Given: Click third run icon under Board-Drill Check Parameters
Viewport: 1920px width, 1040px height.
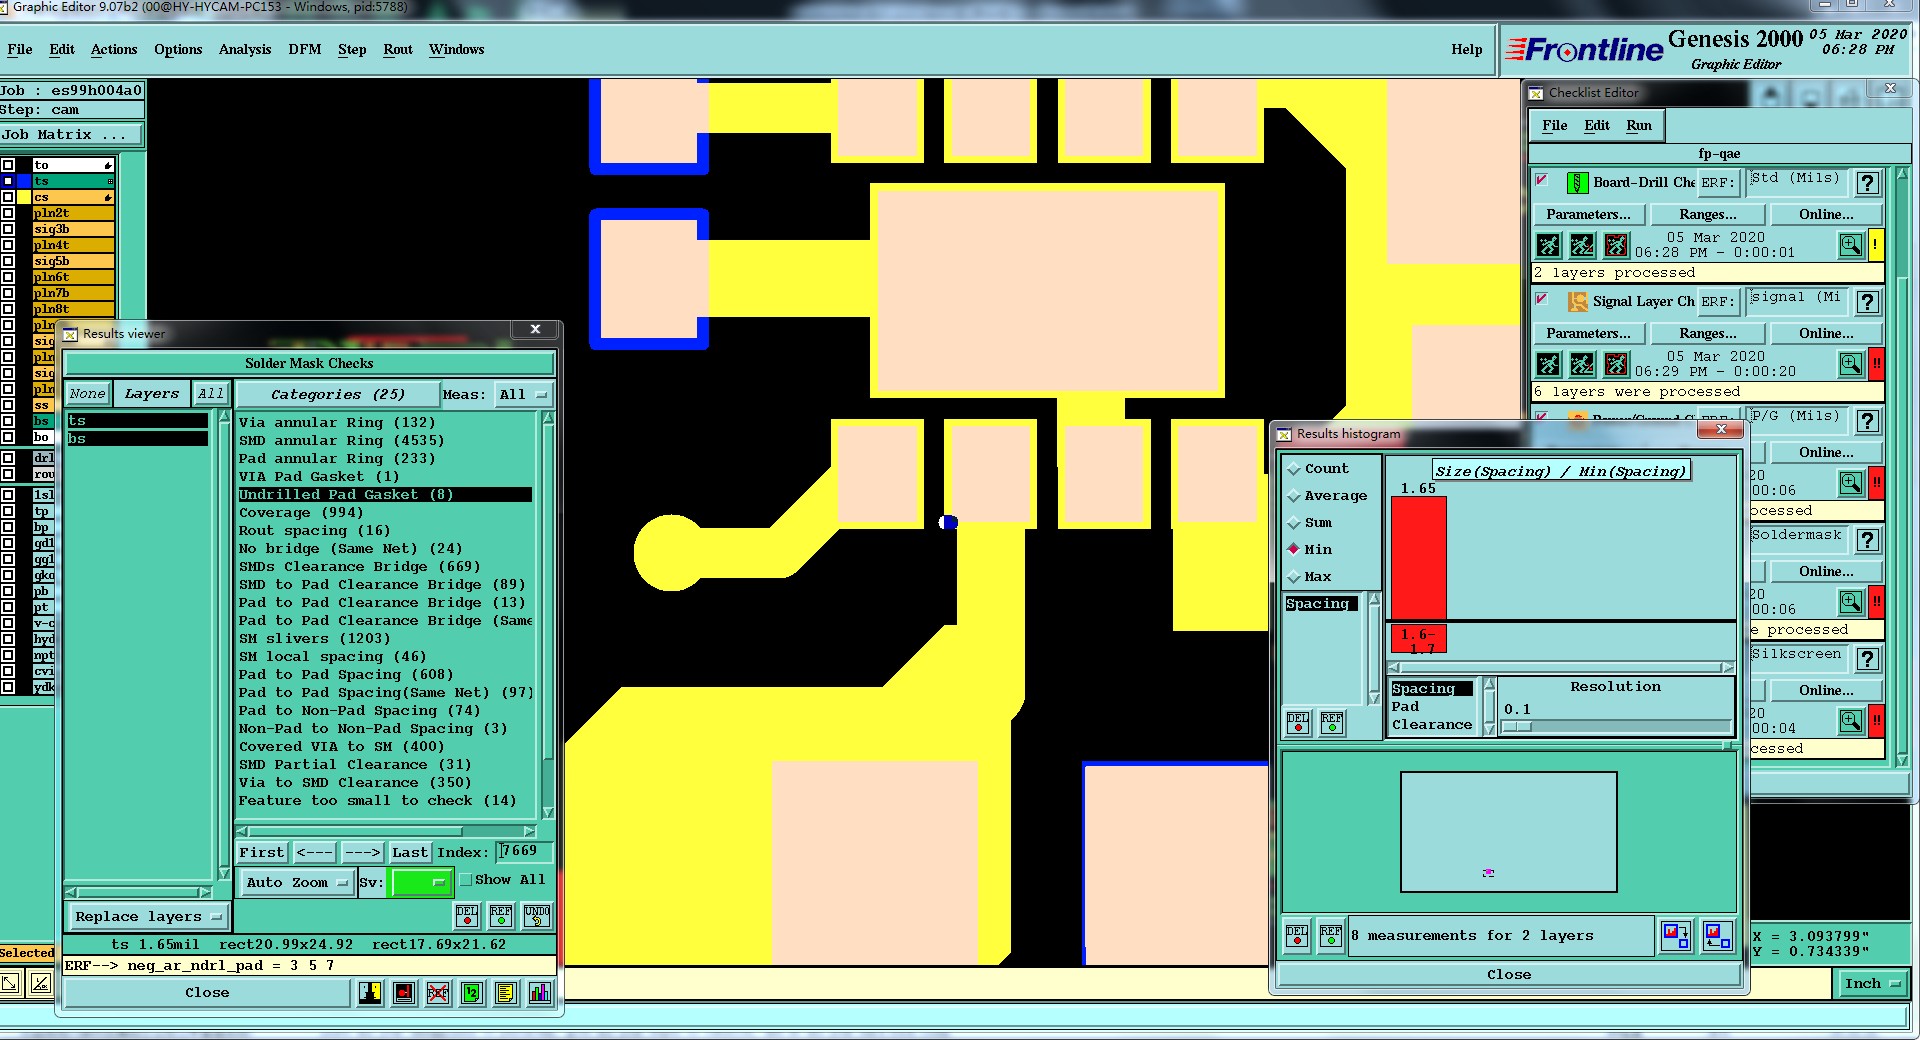Looking at the screenshot, I should tap(1616, 244).
